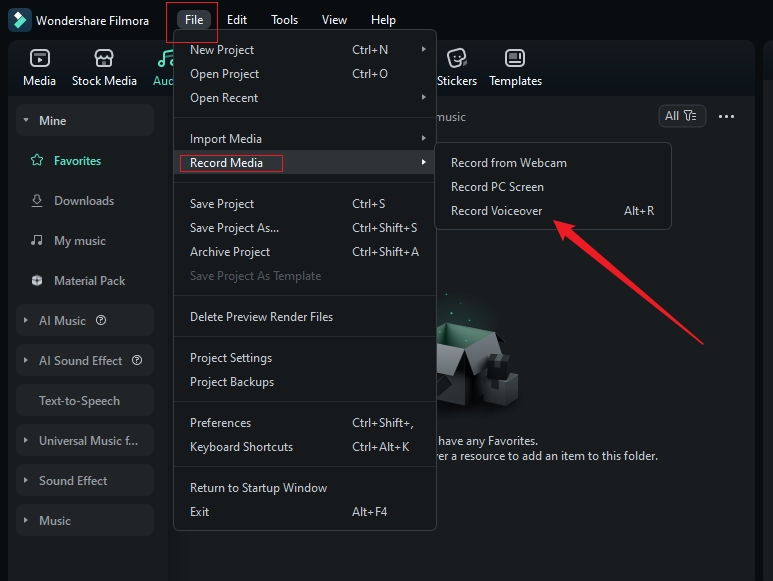Expand the New Project submenu arrow
Screen dimensions: 773x581
[x=423, y=49]
